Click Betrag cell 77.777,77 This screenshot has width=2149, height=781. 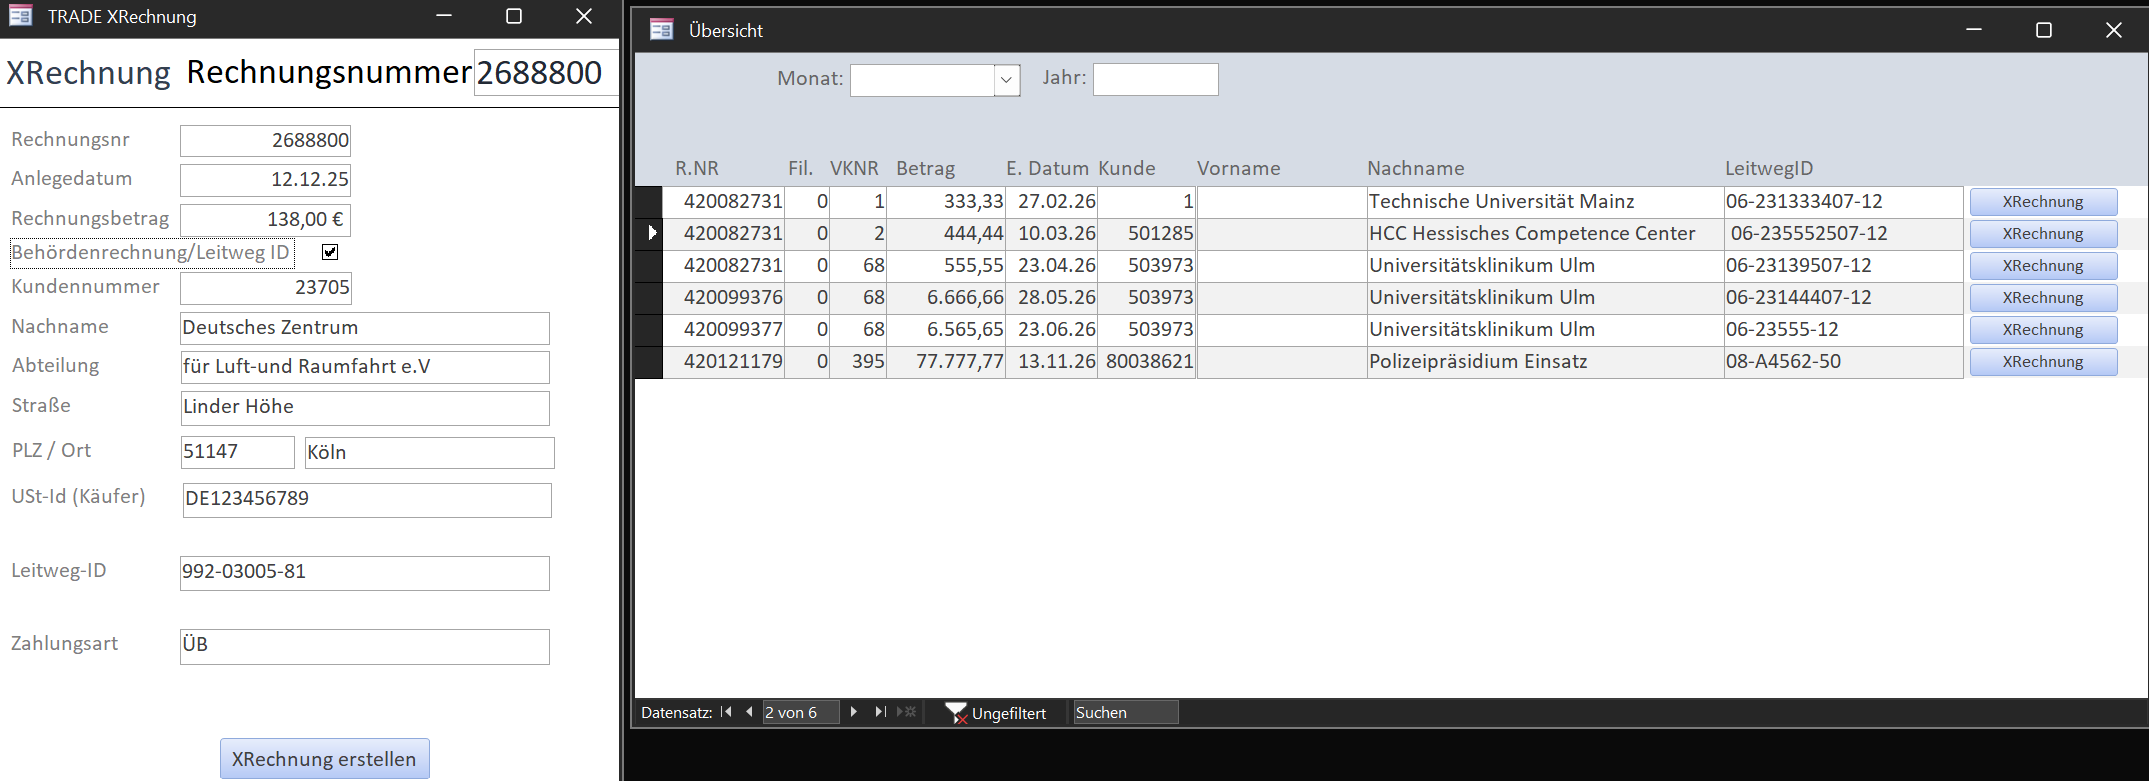point(946,362)
